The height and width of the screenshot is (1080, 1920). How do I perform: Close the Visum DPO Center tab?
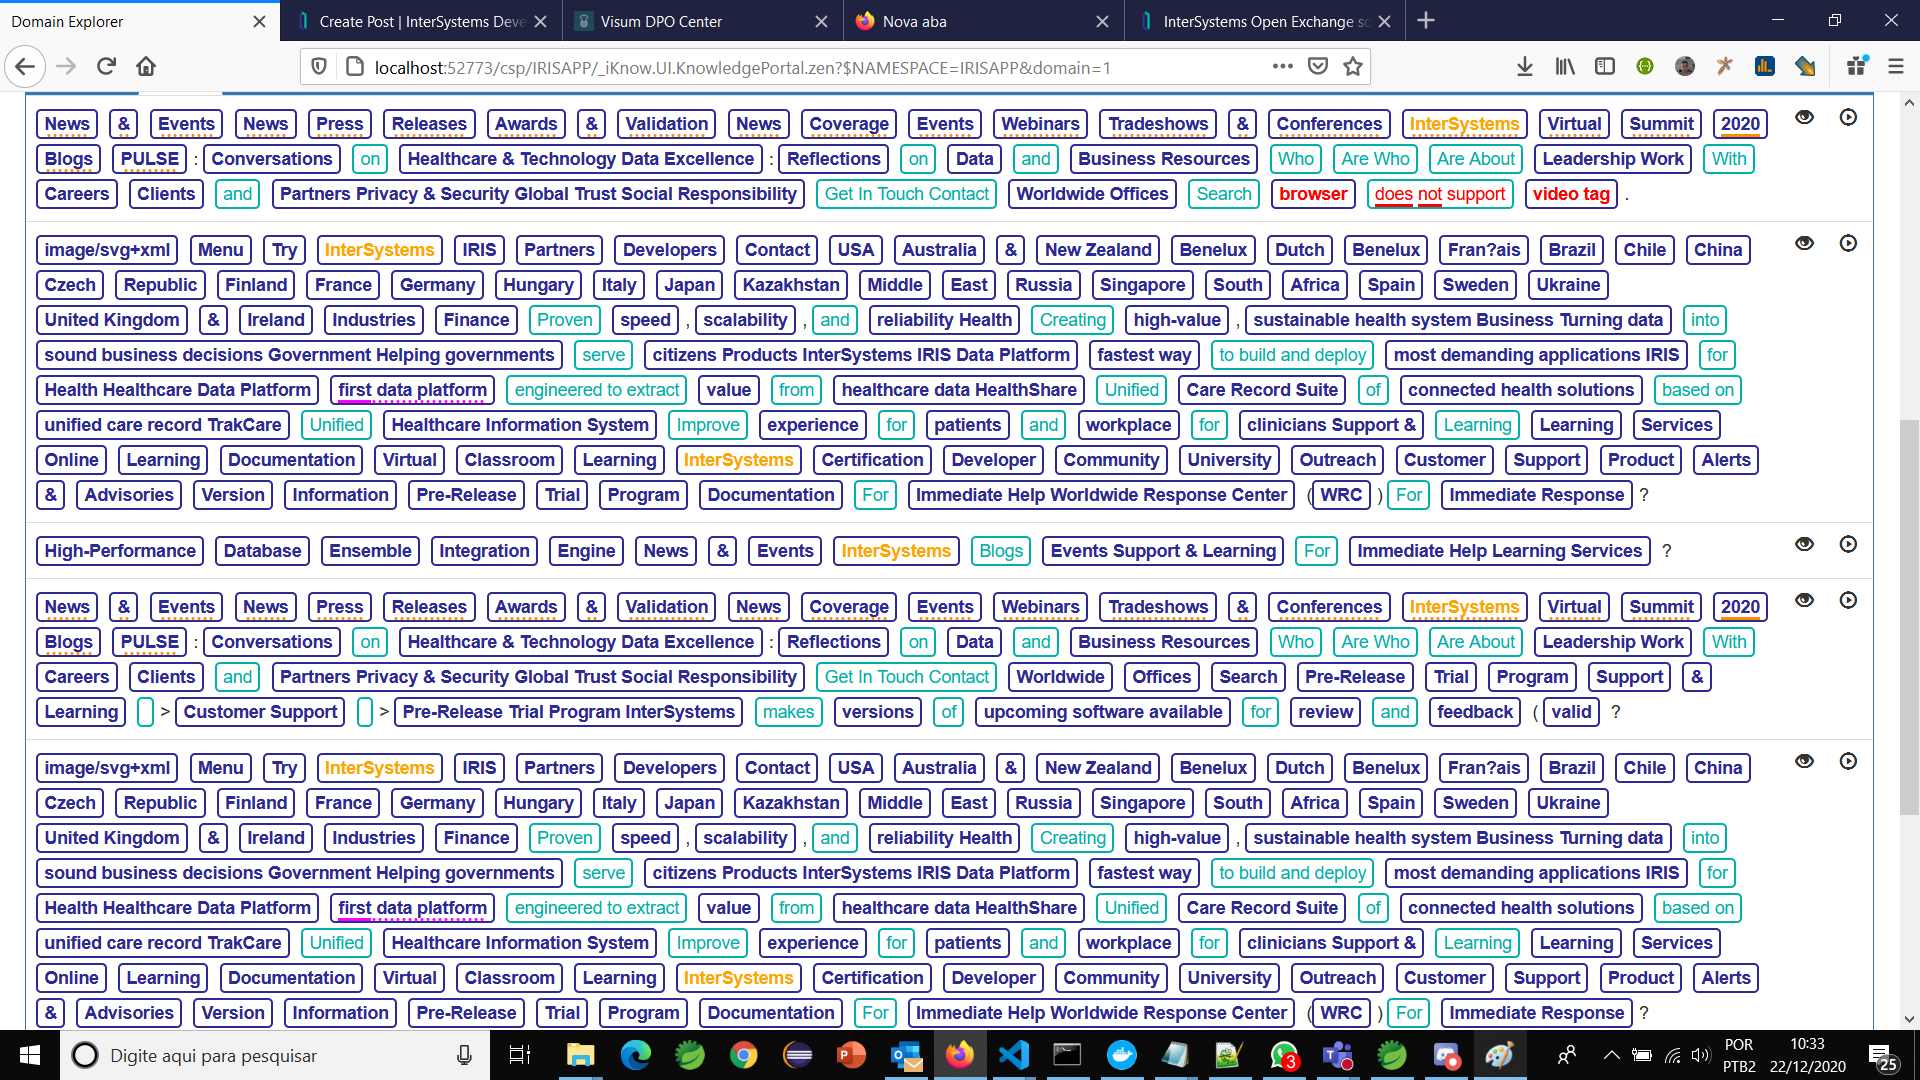(x=821, y=22)
